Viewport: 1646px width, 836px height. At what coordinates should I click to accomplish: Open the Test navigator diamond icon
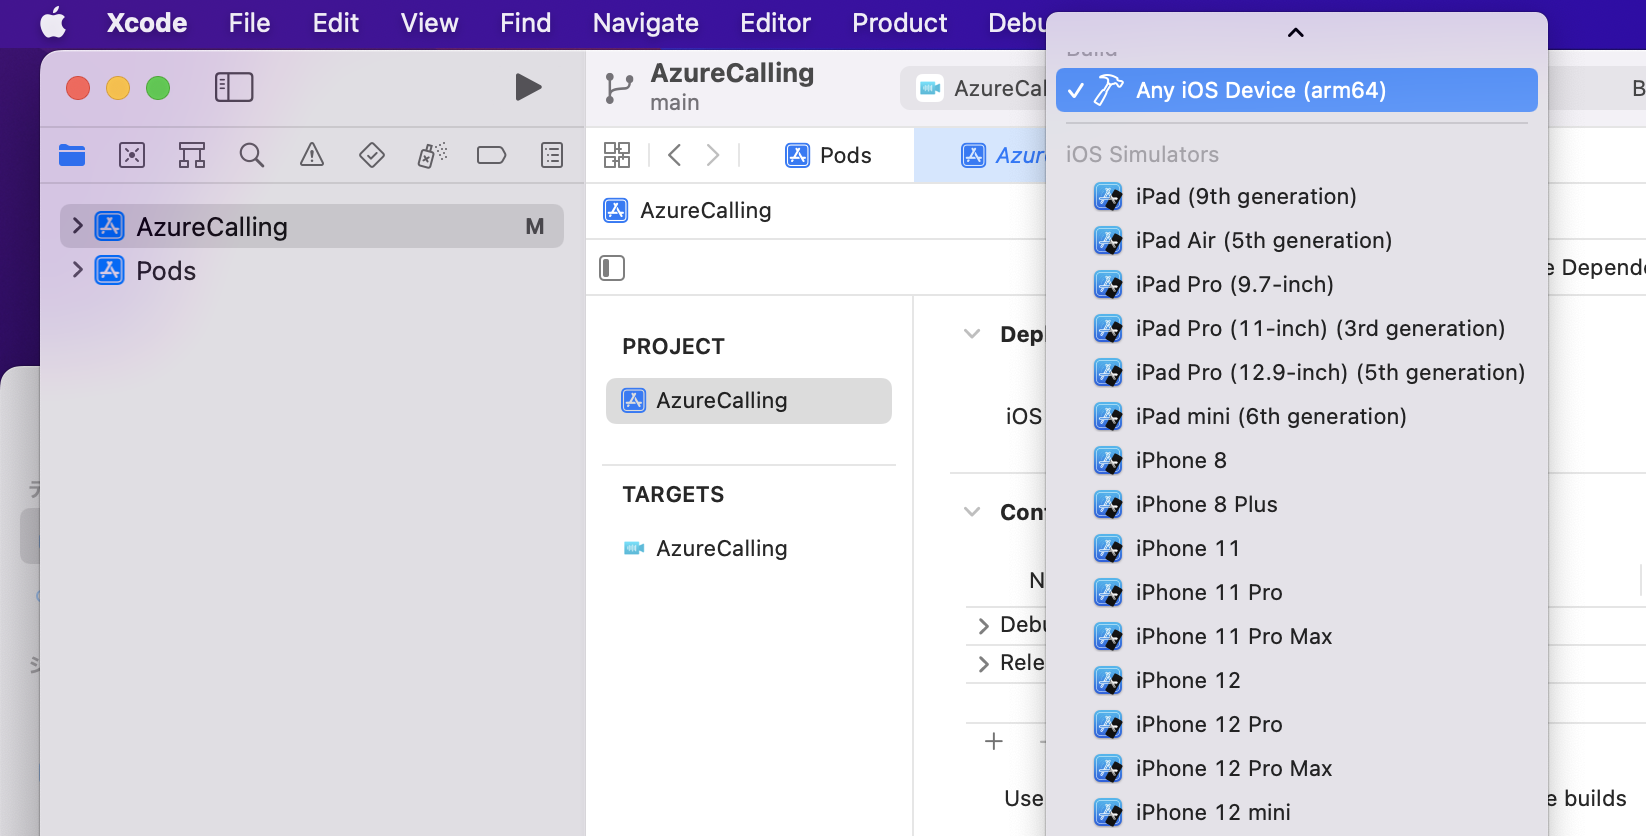(x=372, y=155)
